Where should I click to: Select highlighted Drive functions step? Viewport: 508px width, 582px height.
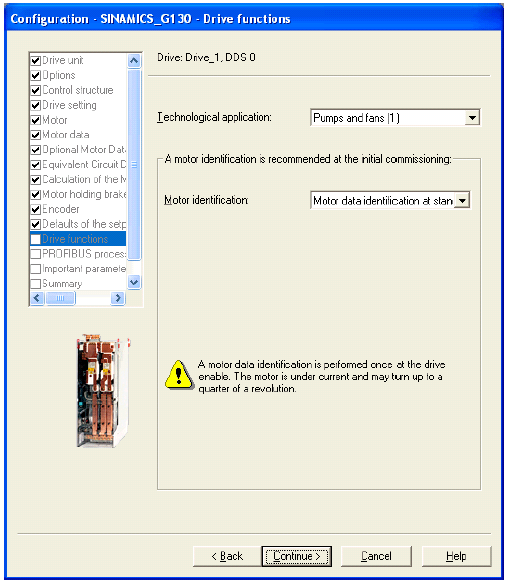pyautogui.click(x=78, y=239)
